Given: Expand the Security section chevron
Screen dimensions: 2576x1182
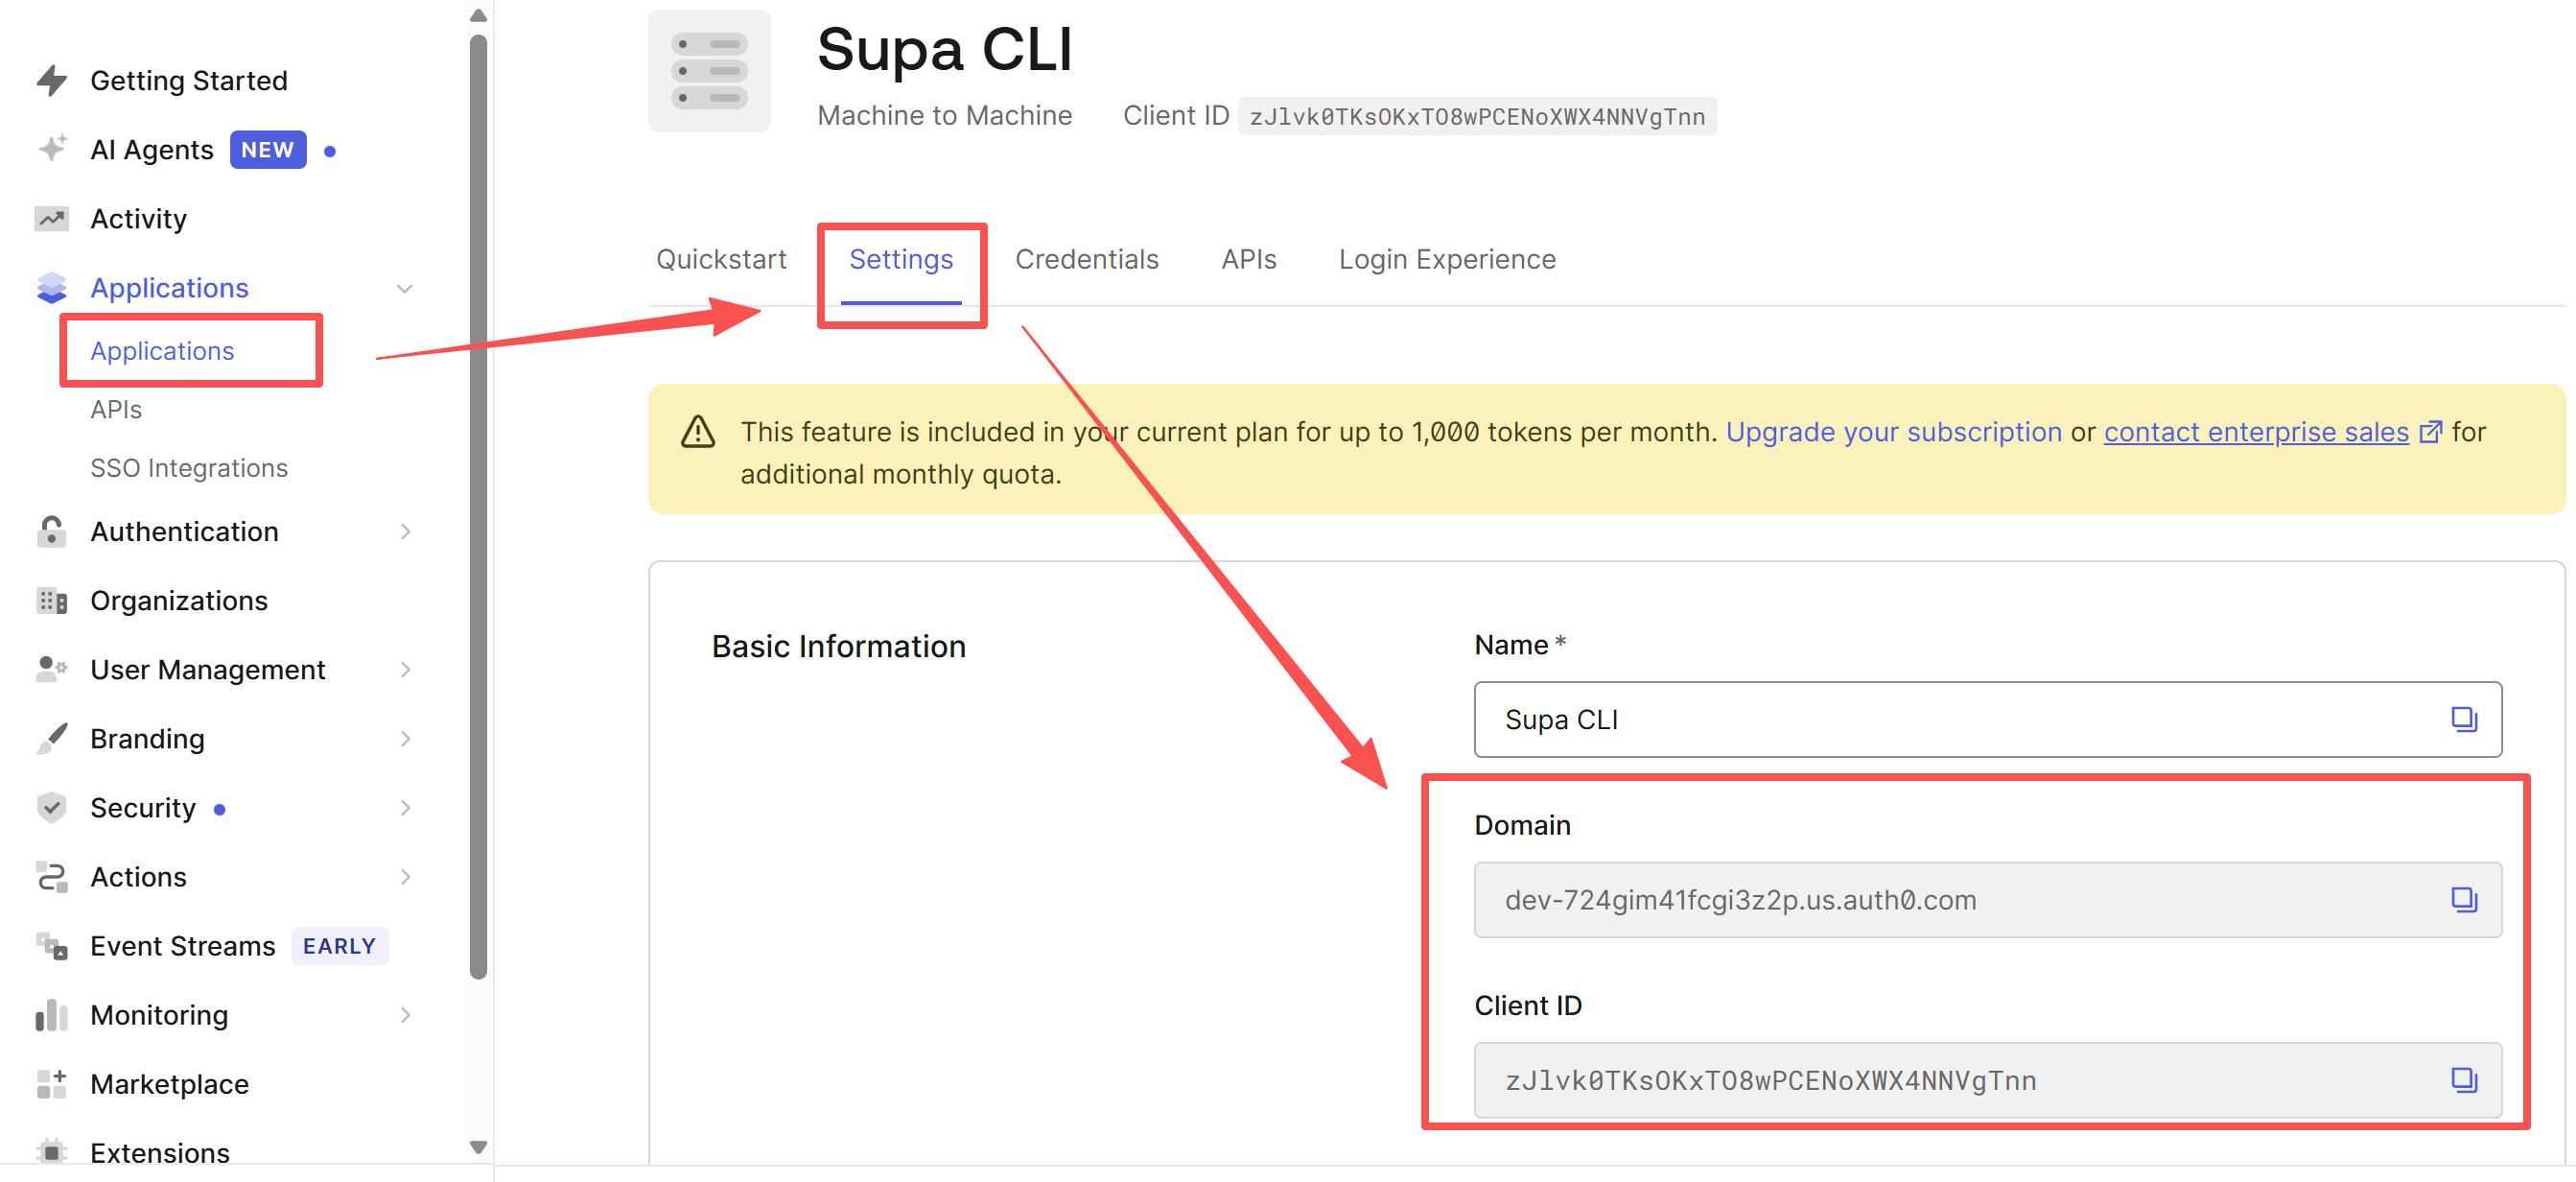Looking at the screenshot, I should point(405,807).
